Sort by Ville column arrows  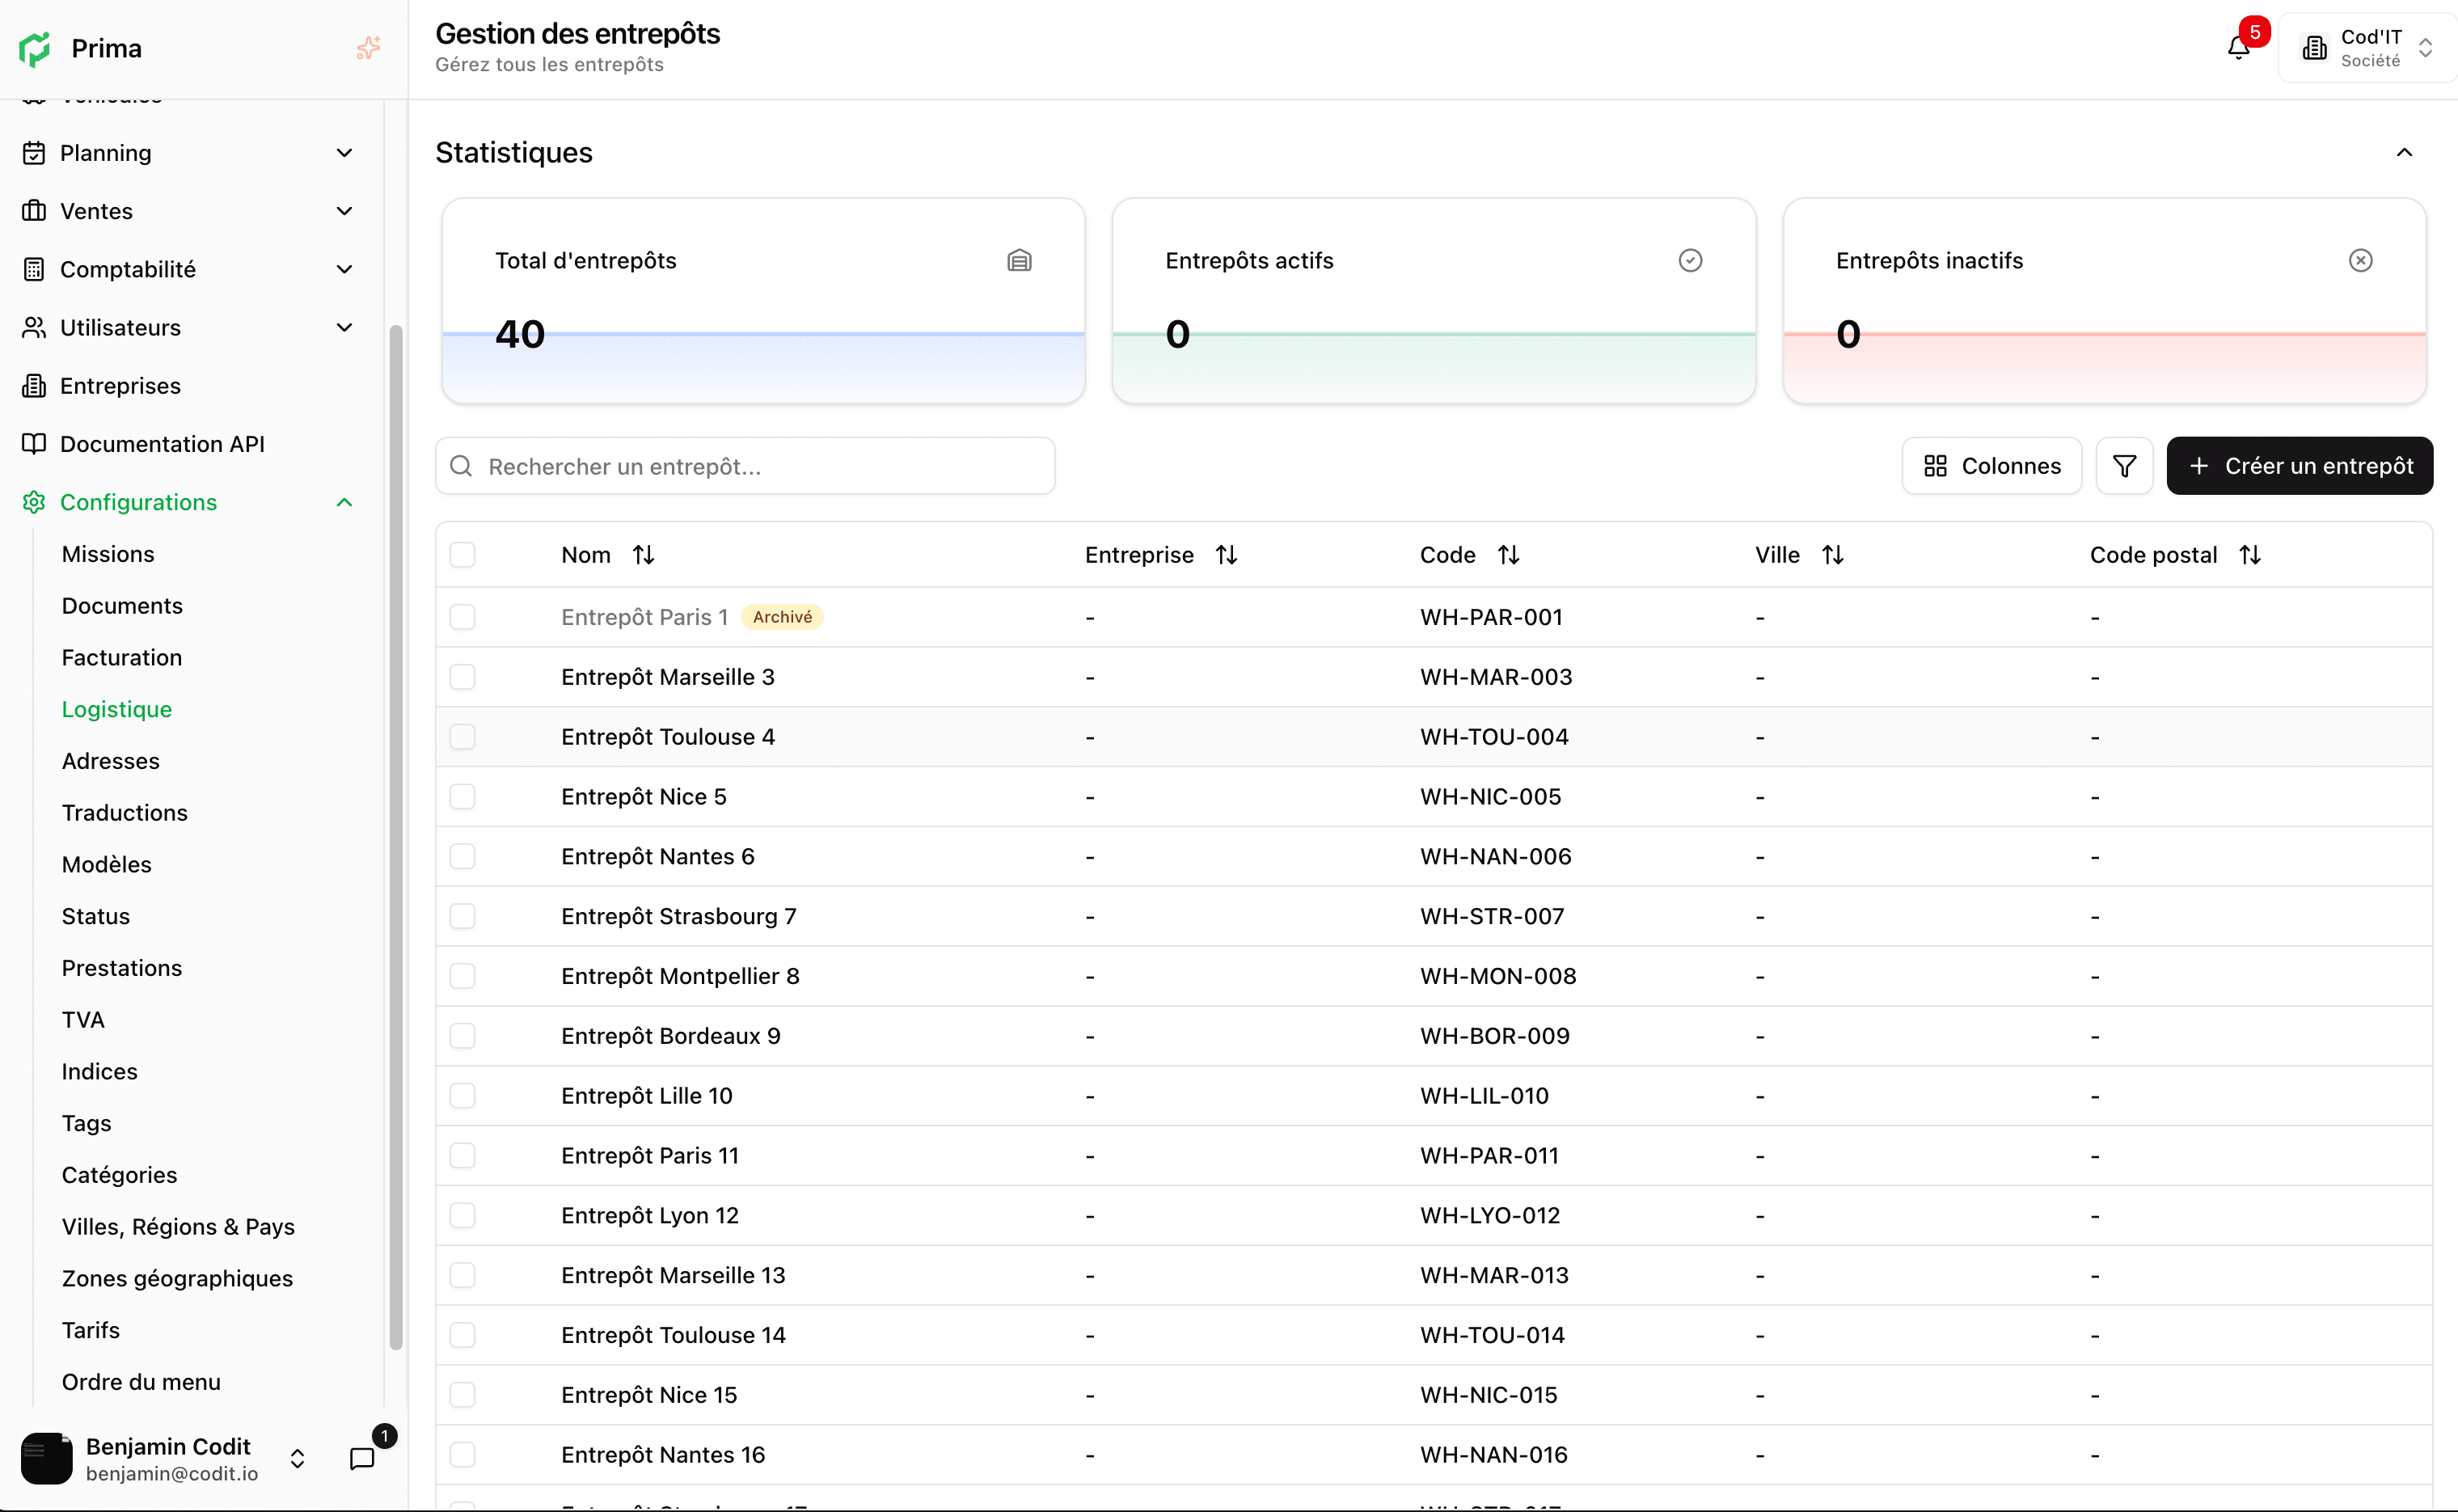pos(1832,555)
